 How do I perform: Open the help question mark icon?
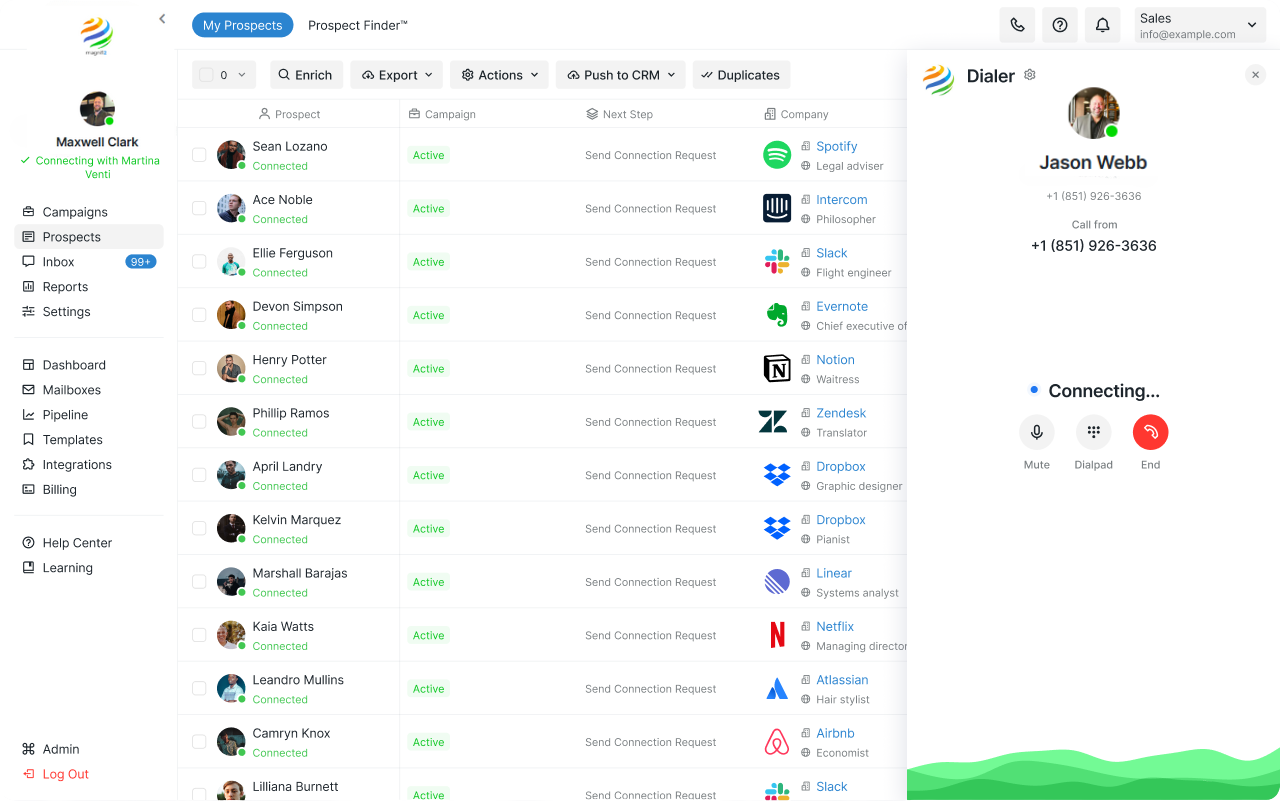tap(1060, 25)
